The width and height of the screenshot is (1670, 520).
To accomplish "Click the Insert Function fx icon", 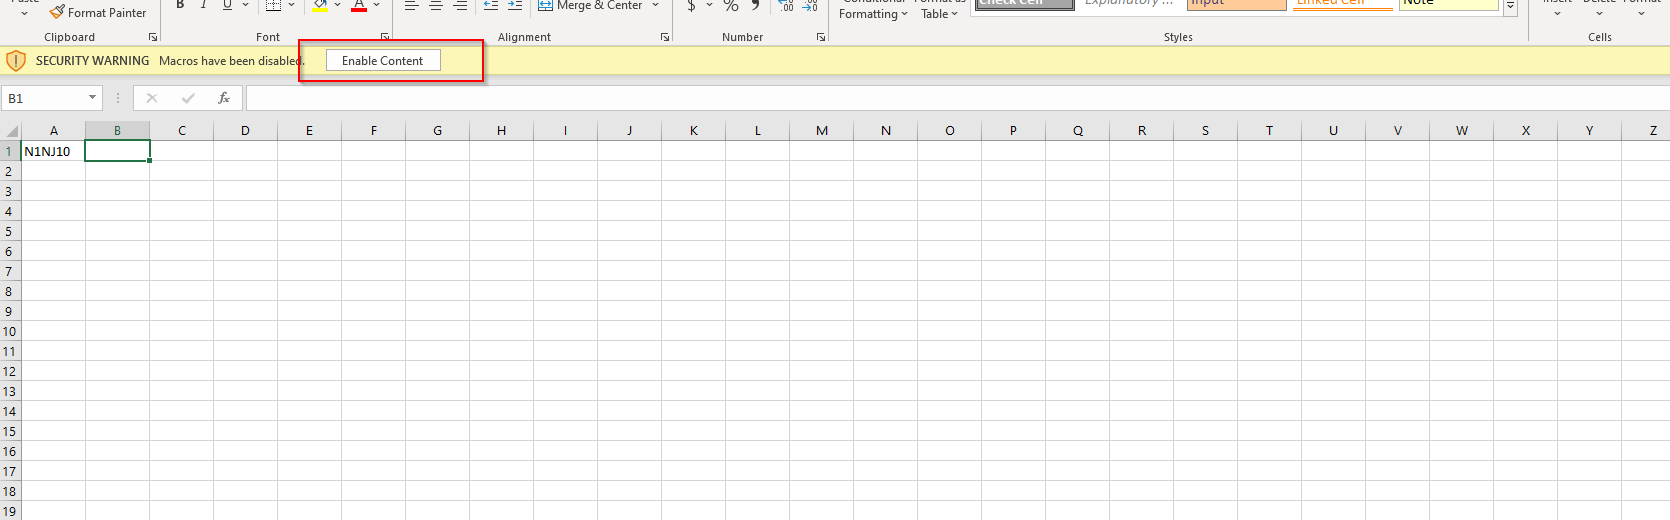I will click(224, 98).
